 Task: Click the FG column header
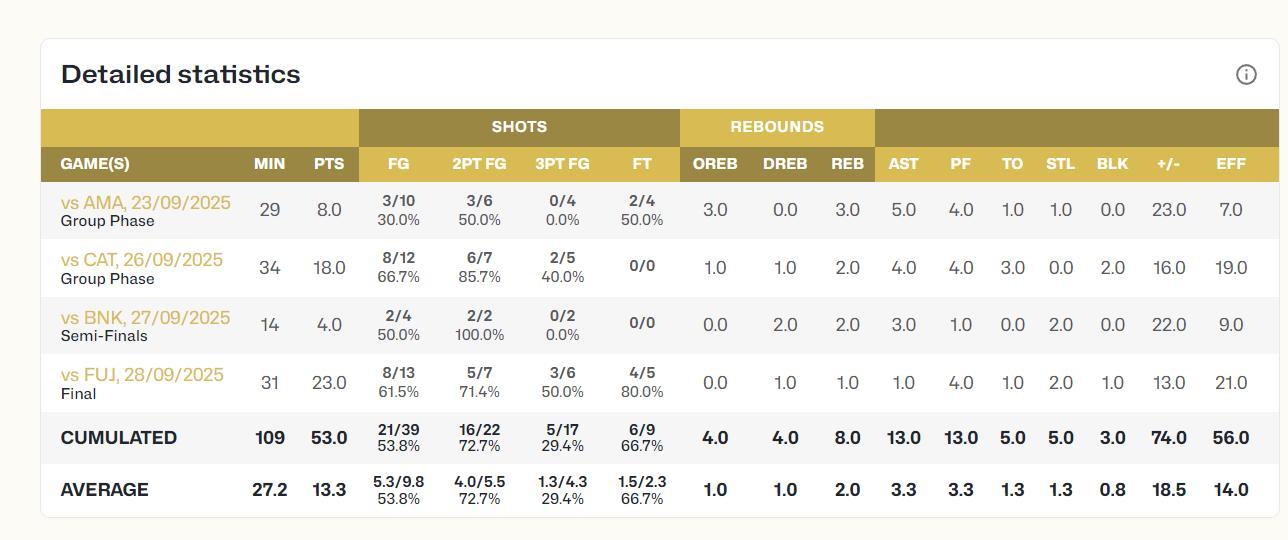(398, 164)
